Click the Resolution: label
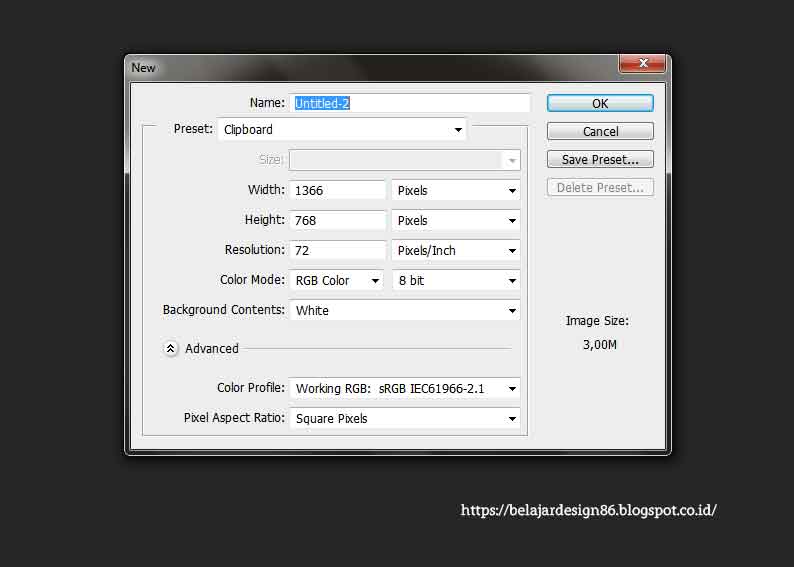Image resolution: width=794 pixels, height=567 pixels. click(x=255, y=250)
